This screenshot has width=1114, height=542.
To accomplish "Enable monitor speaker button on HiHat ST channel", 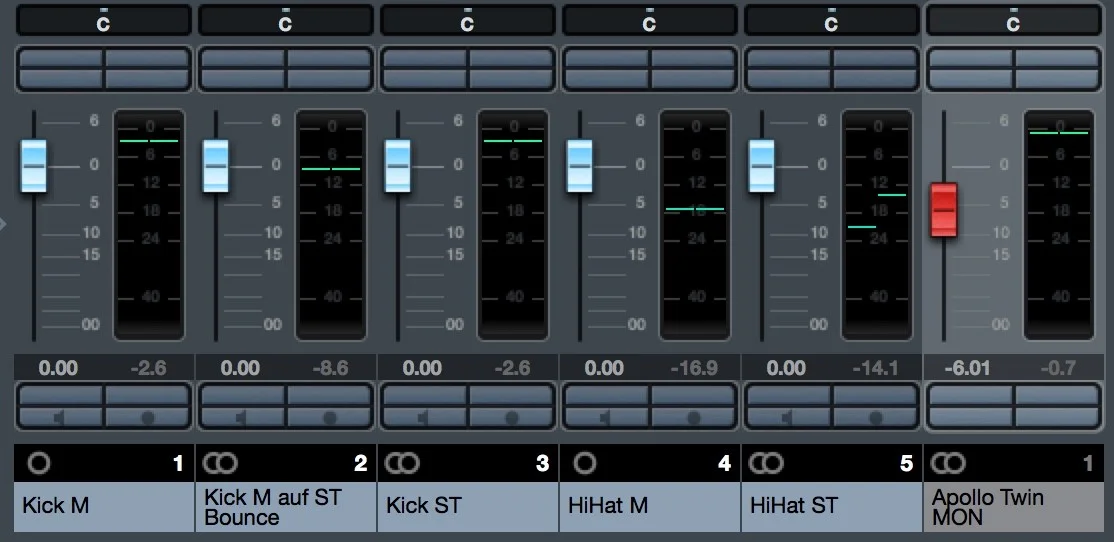I will (788, 418).
